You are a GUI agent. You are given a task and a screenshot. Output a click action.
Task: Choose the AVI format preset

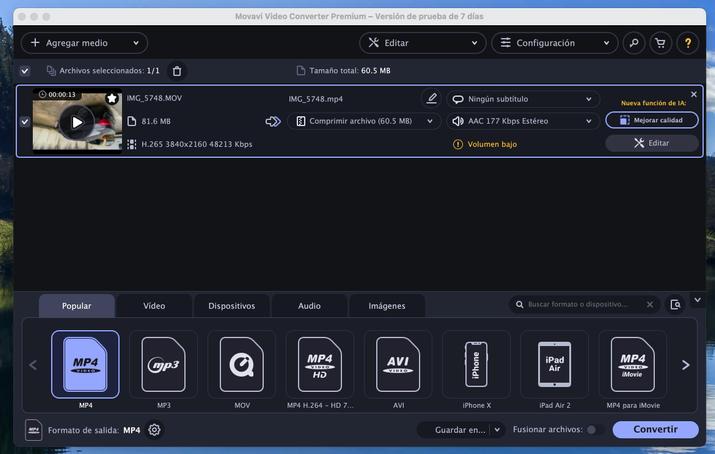[398, 365]
